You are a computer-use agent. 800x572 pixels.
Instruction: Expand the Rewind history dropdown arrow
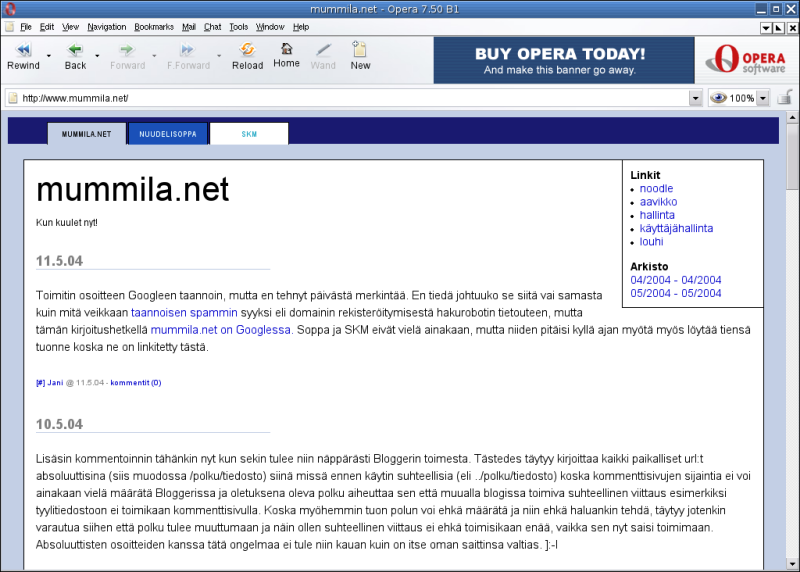click(47, 54)
